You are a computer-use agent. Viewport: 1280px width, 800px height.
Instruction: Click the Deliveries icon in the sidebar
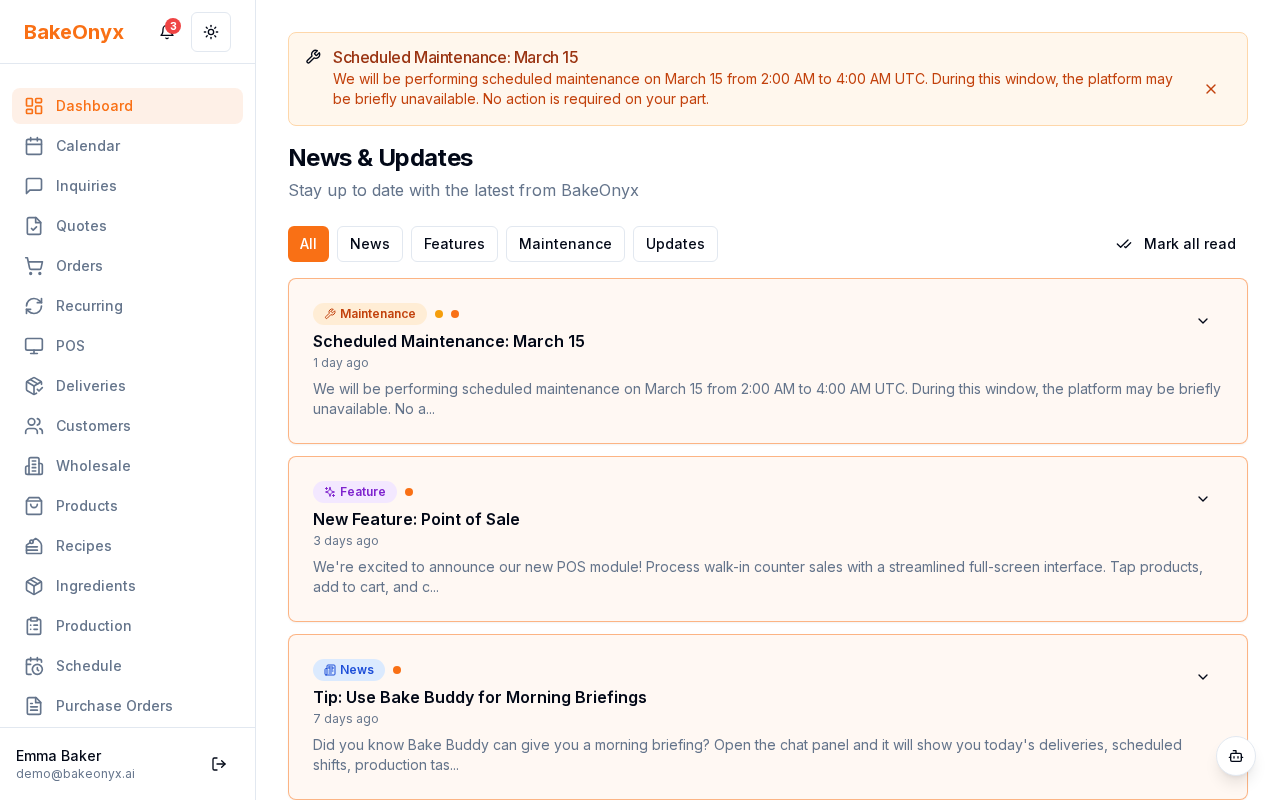click(x=34, y=386)
